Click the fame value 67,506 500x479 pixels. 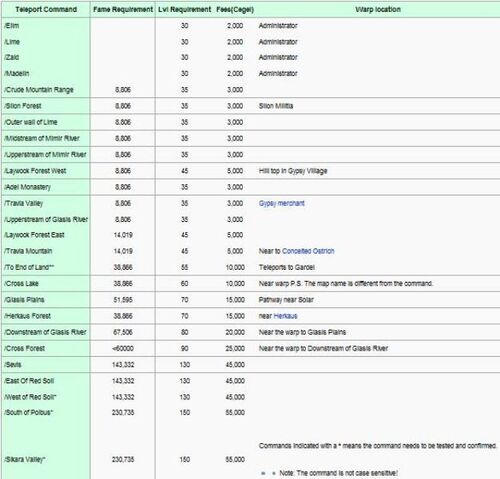click(123, 332)
